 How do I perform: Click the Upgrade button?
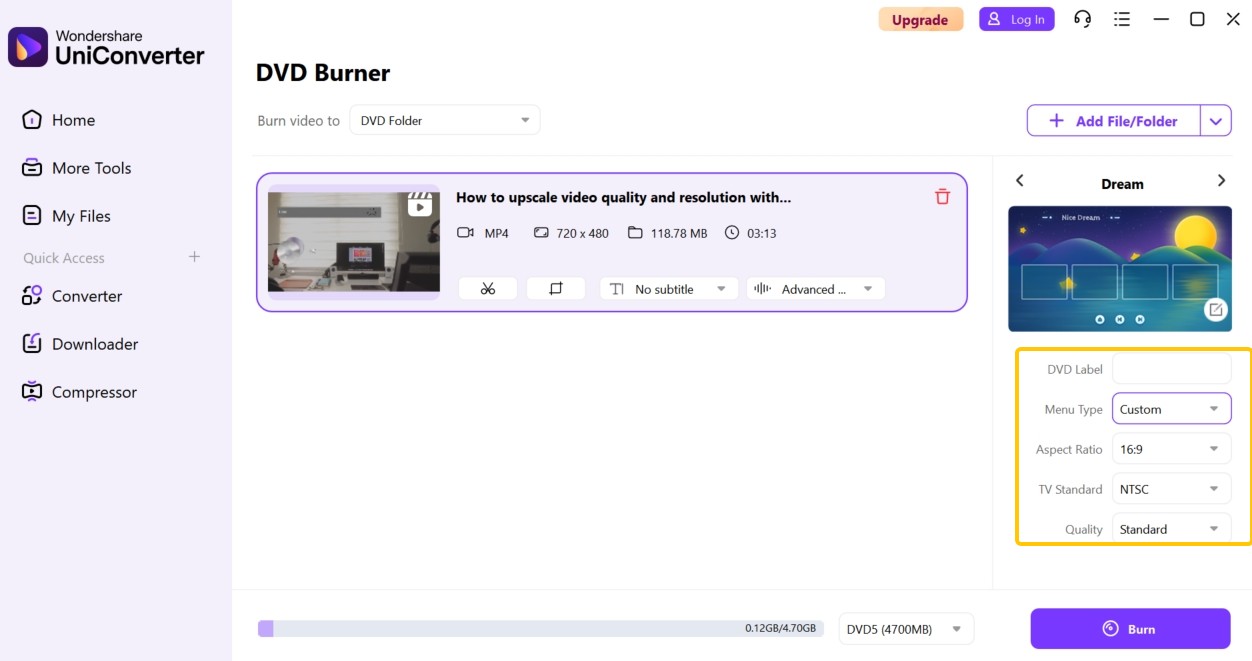point(920,20)
